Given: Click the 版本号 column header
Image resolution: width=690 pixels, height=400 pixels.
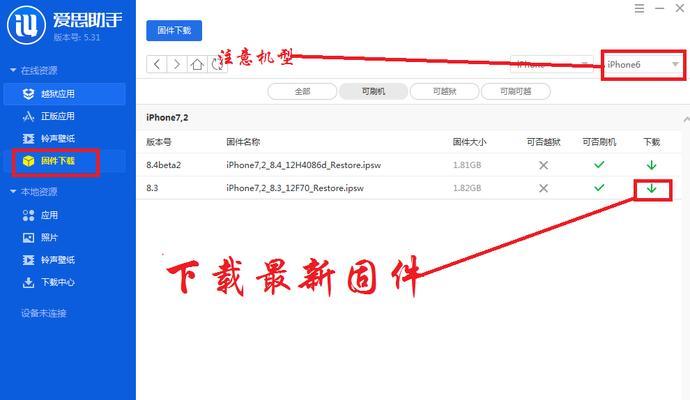Looking at the screenshot, I should point(159,142).
